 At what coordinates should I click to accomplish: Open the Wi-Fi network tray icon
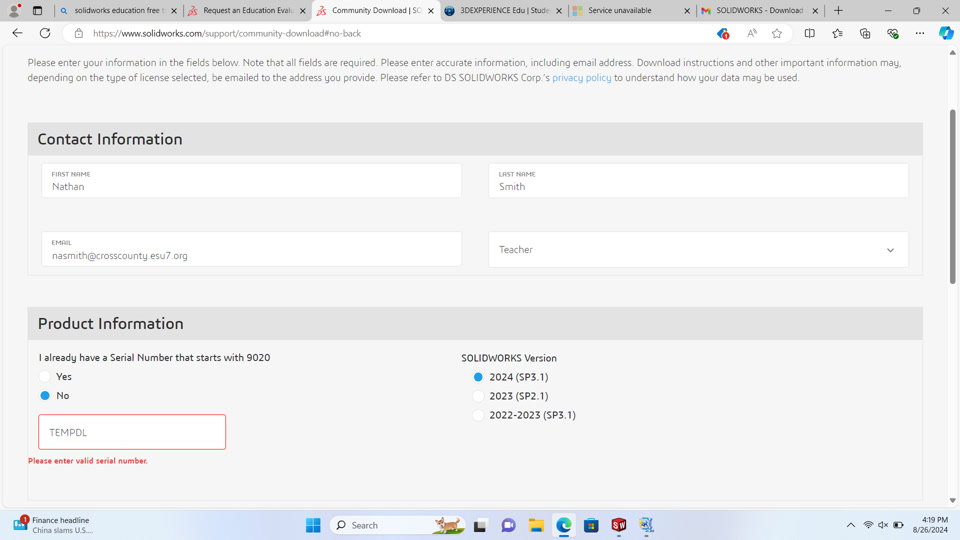point(868,525)
